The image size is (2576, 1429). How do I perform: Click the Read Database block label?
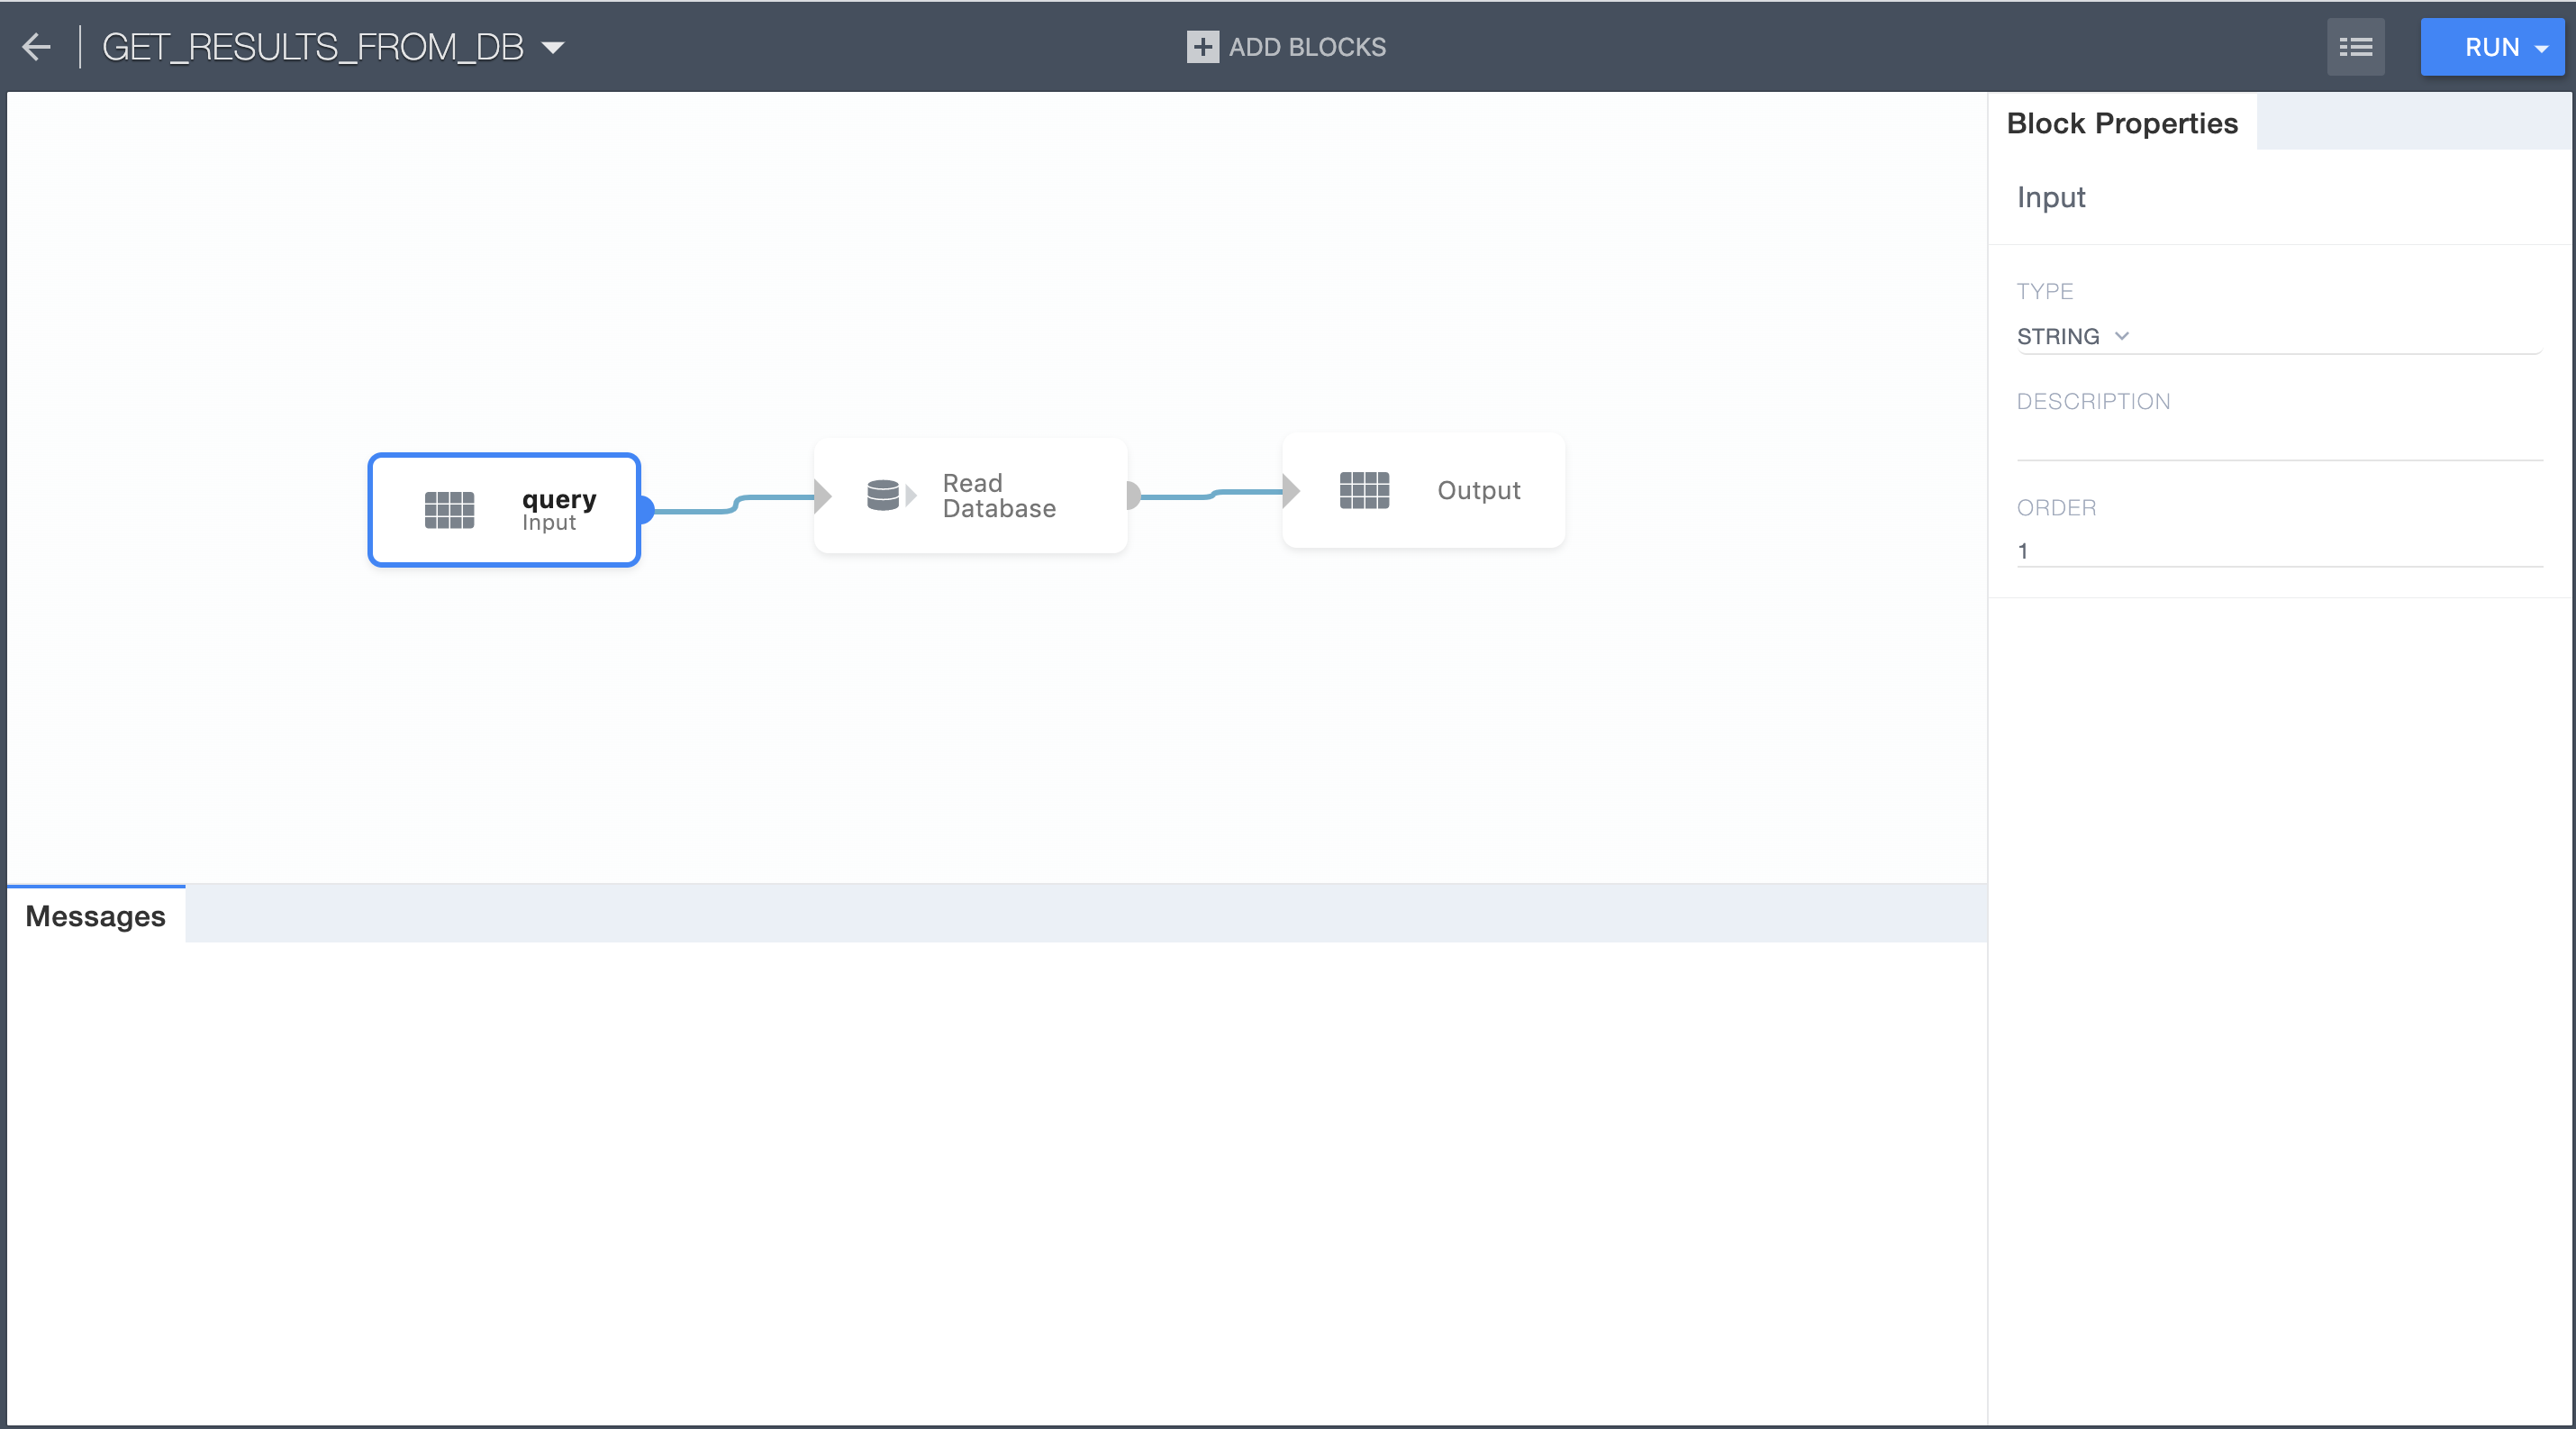998,496
